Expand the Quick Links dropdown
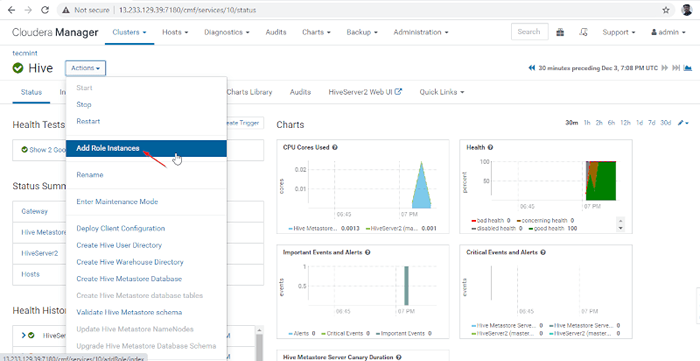Image resolution: width=700 pixels, height=361 pixels. 442,92
